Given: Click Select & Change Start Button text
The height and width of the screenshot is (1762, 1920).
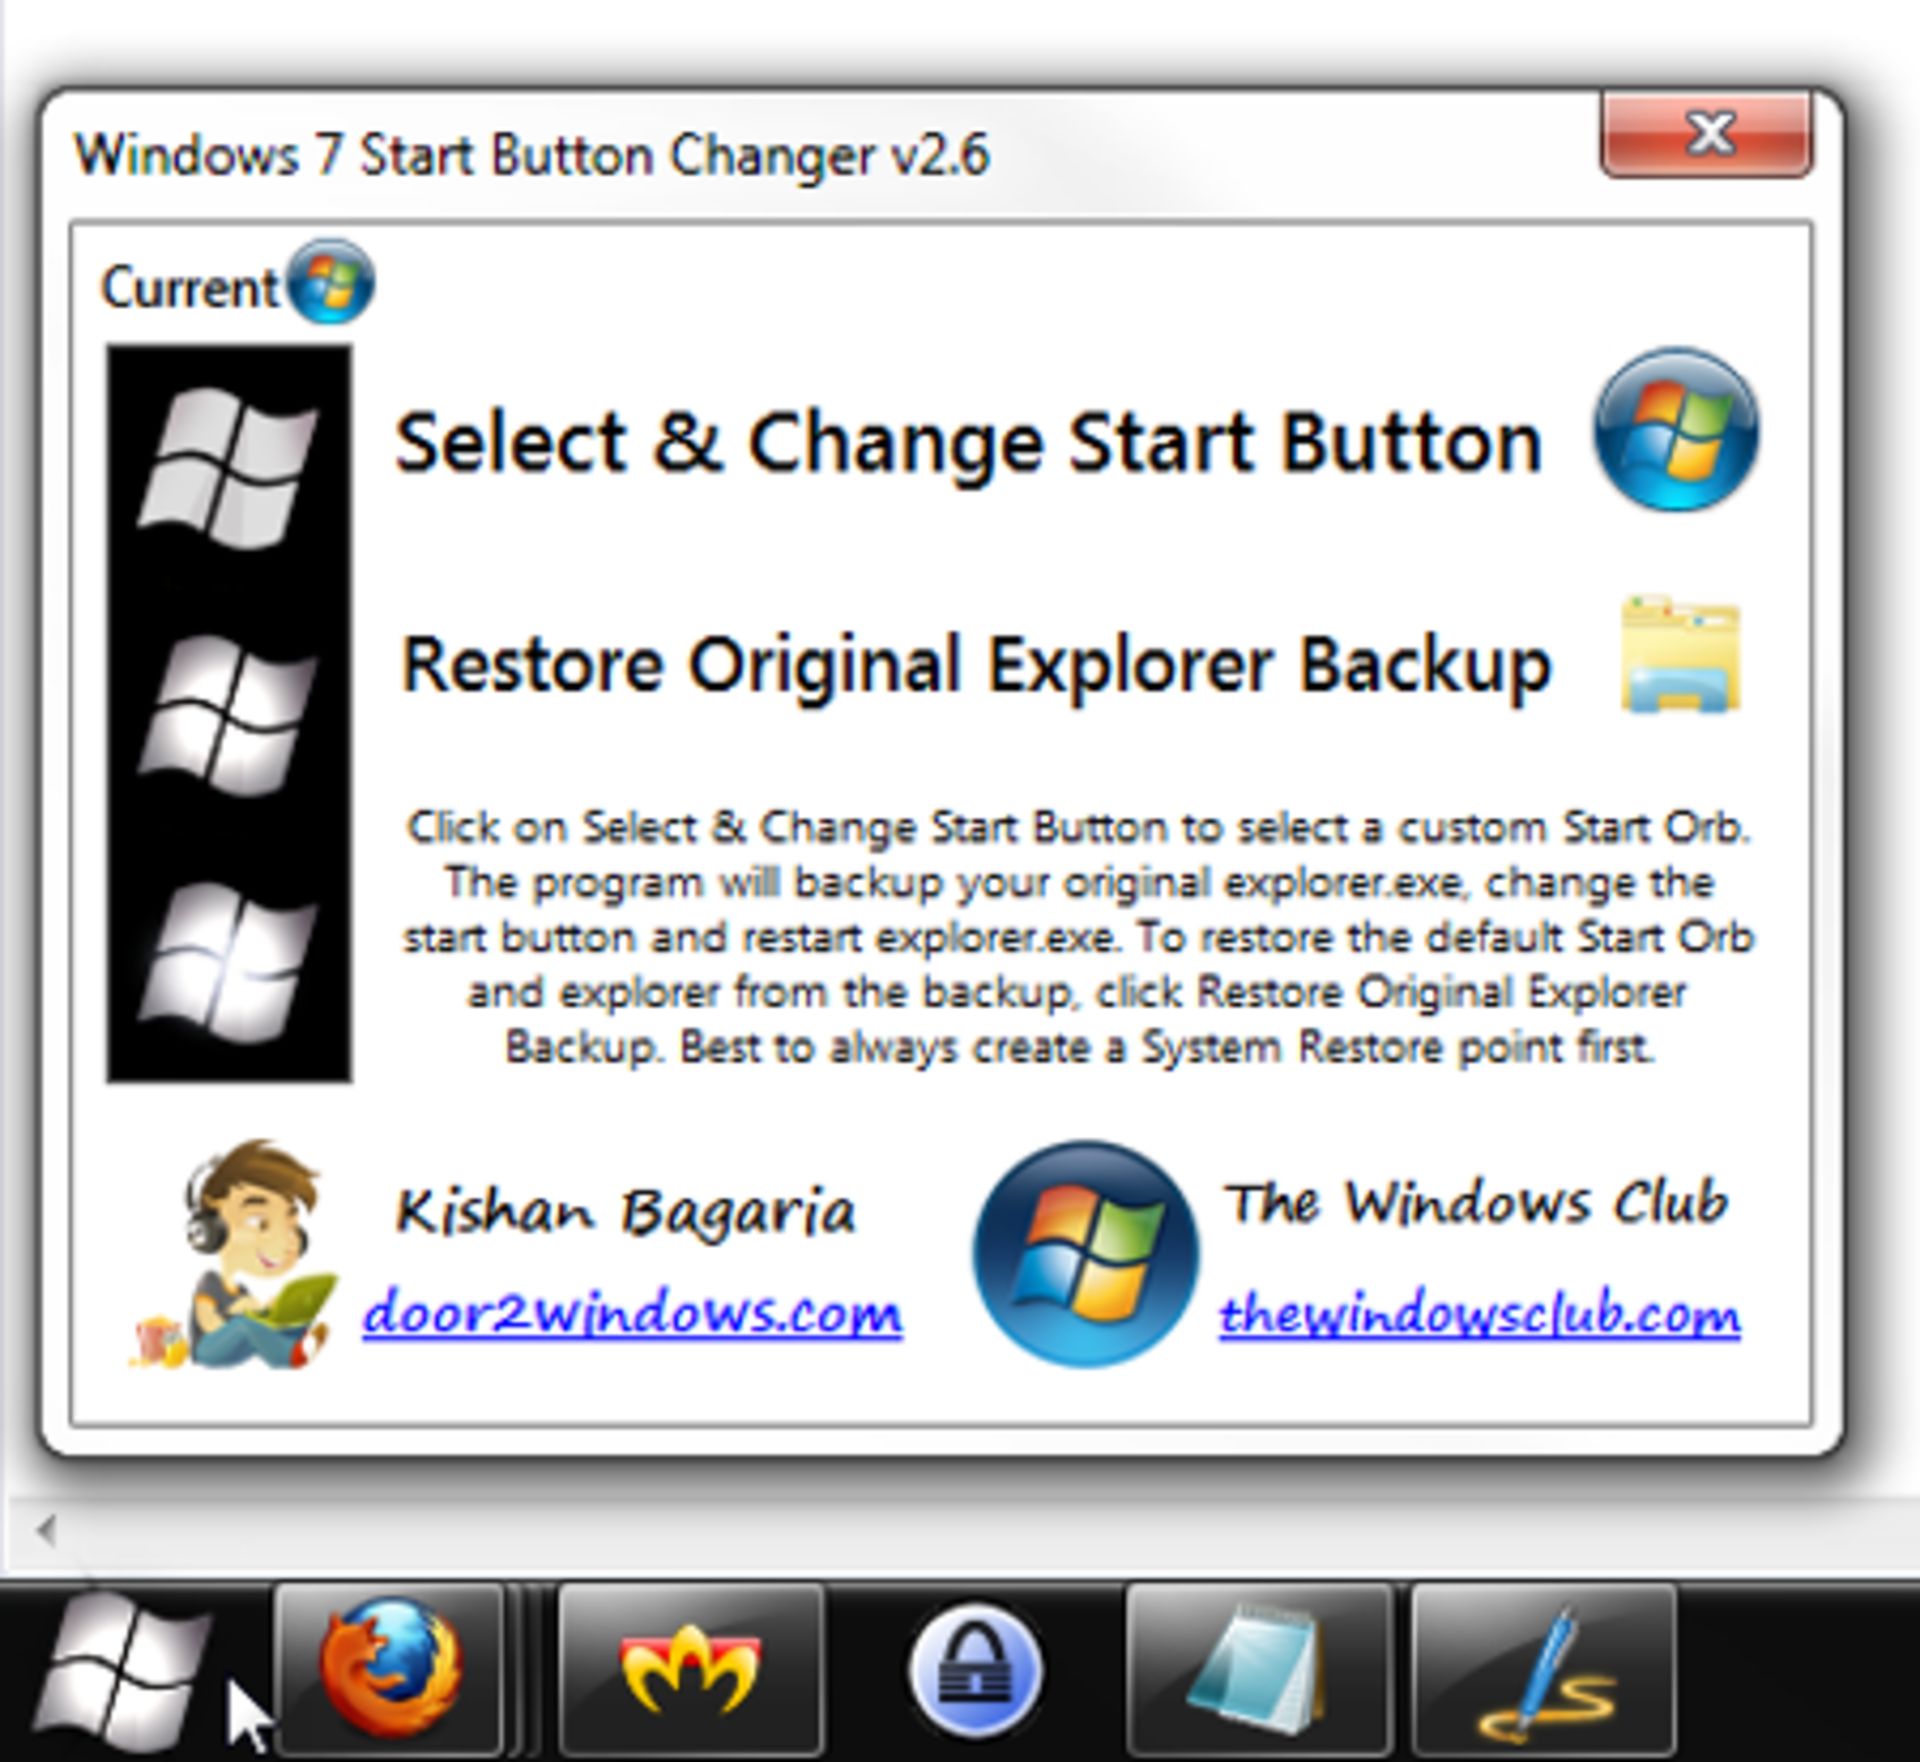Looking at the screenshot, I should coord(968,442).
